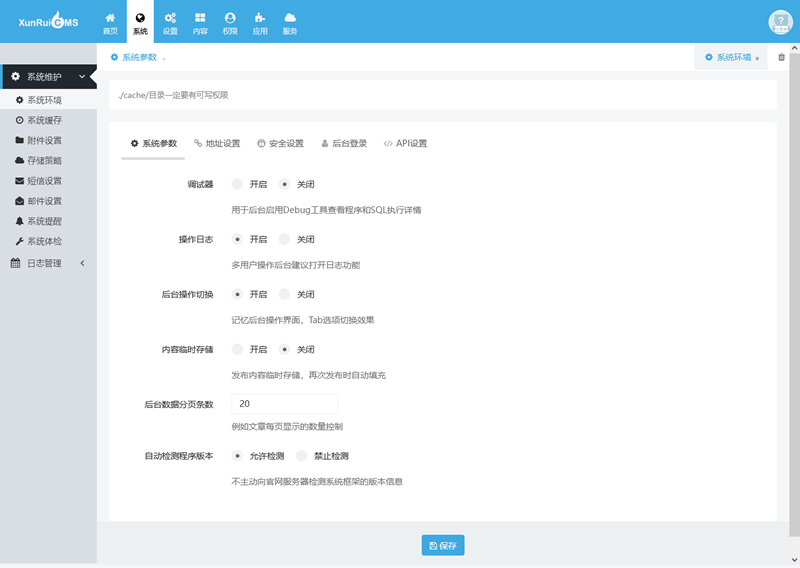Enable 调试器 by selecting 开启

237,184
